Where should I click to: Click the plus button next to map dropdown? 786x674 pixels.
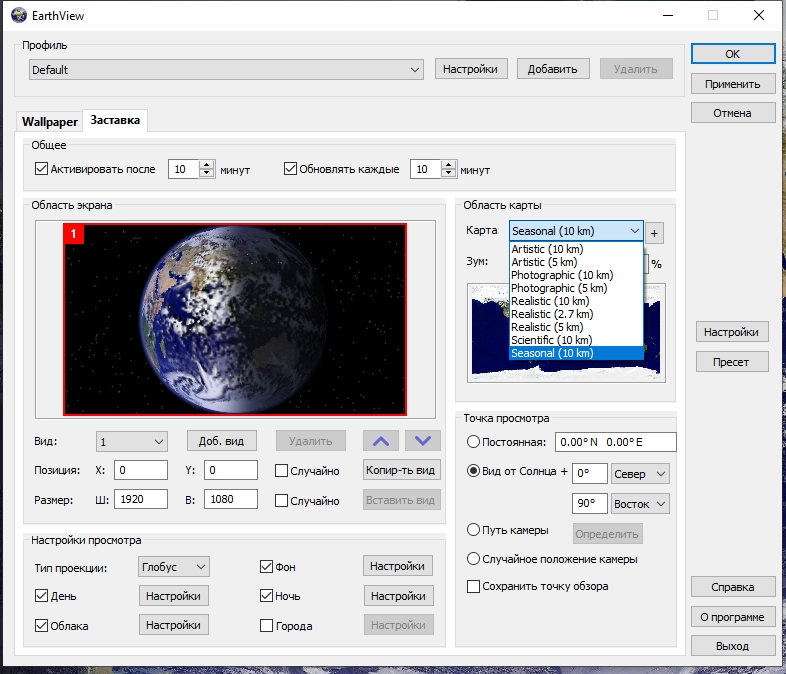(655, 232)
